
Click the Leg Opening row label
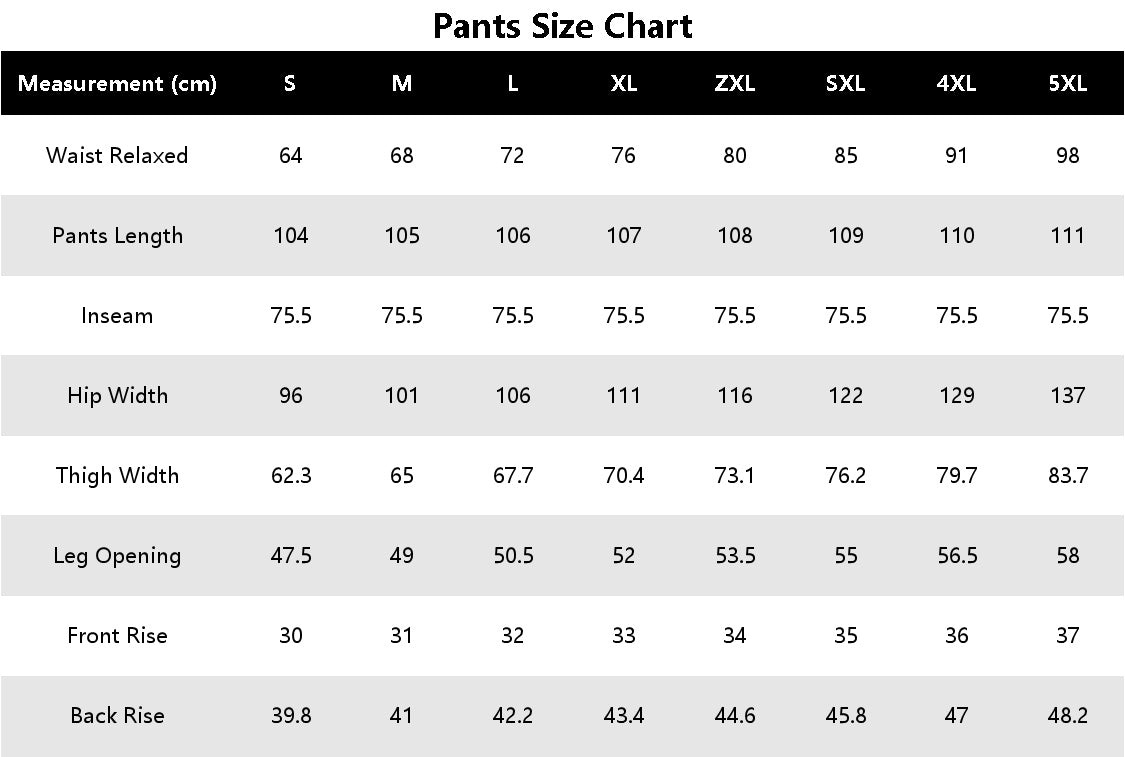117,556
